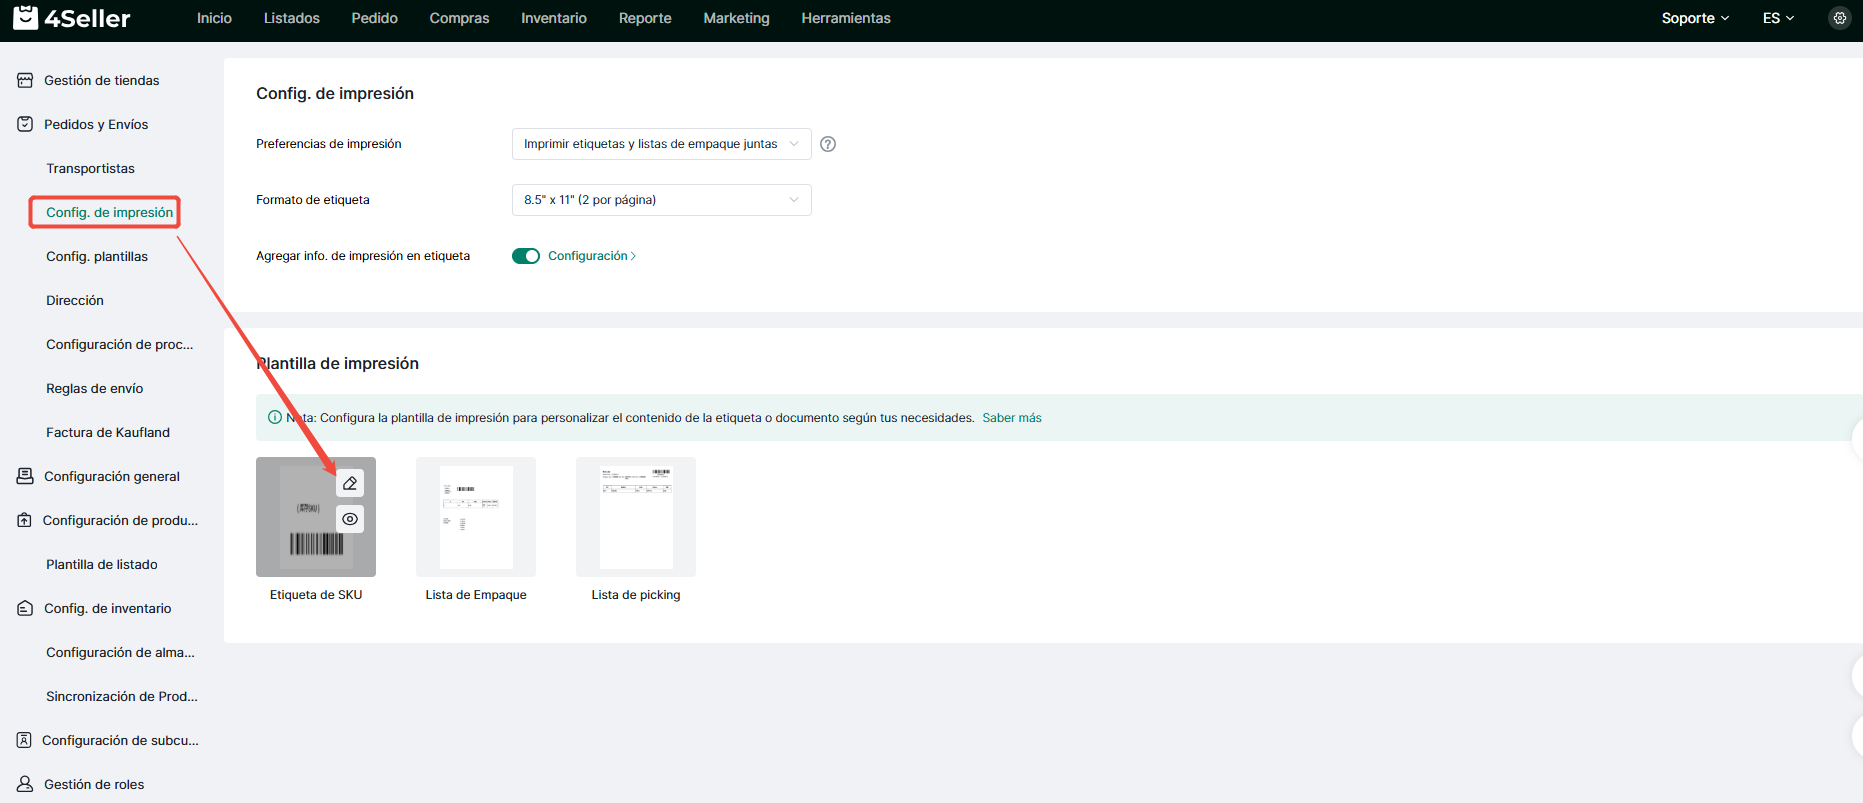This screenshot has height=803, width=1863.
Task: Expand the ES language selector
Action: tap(1778, 18)
